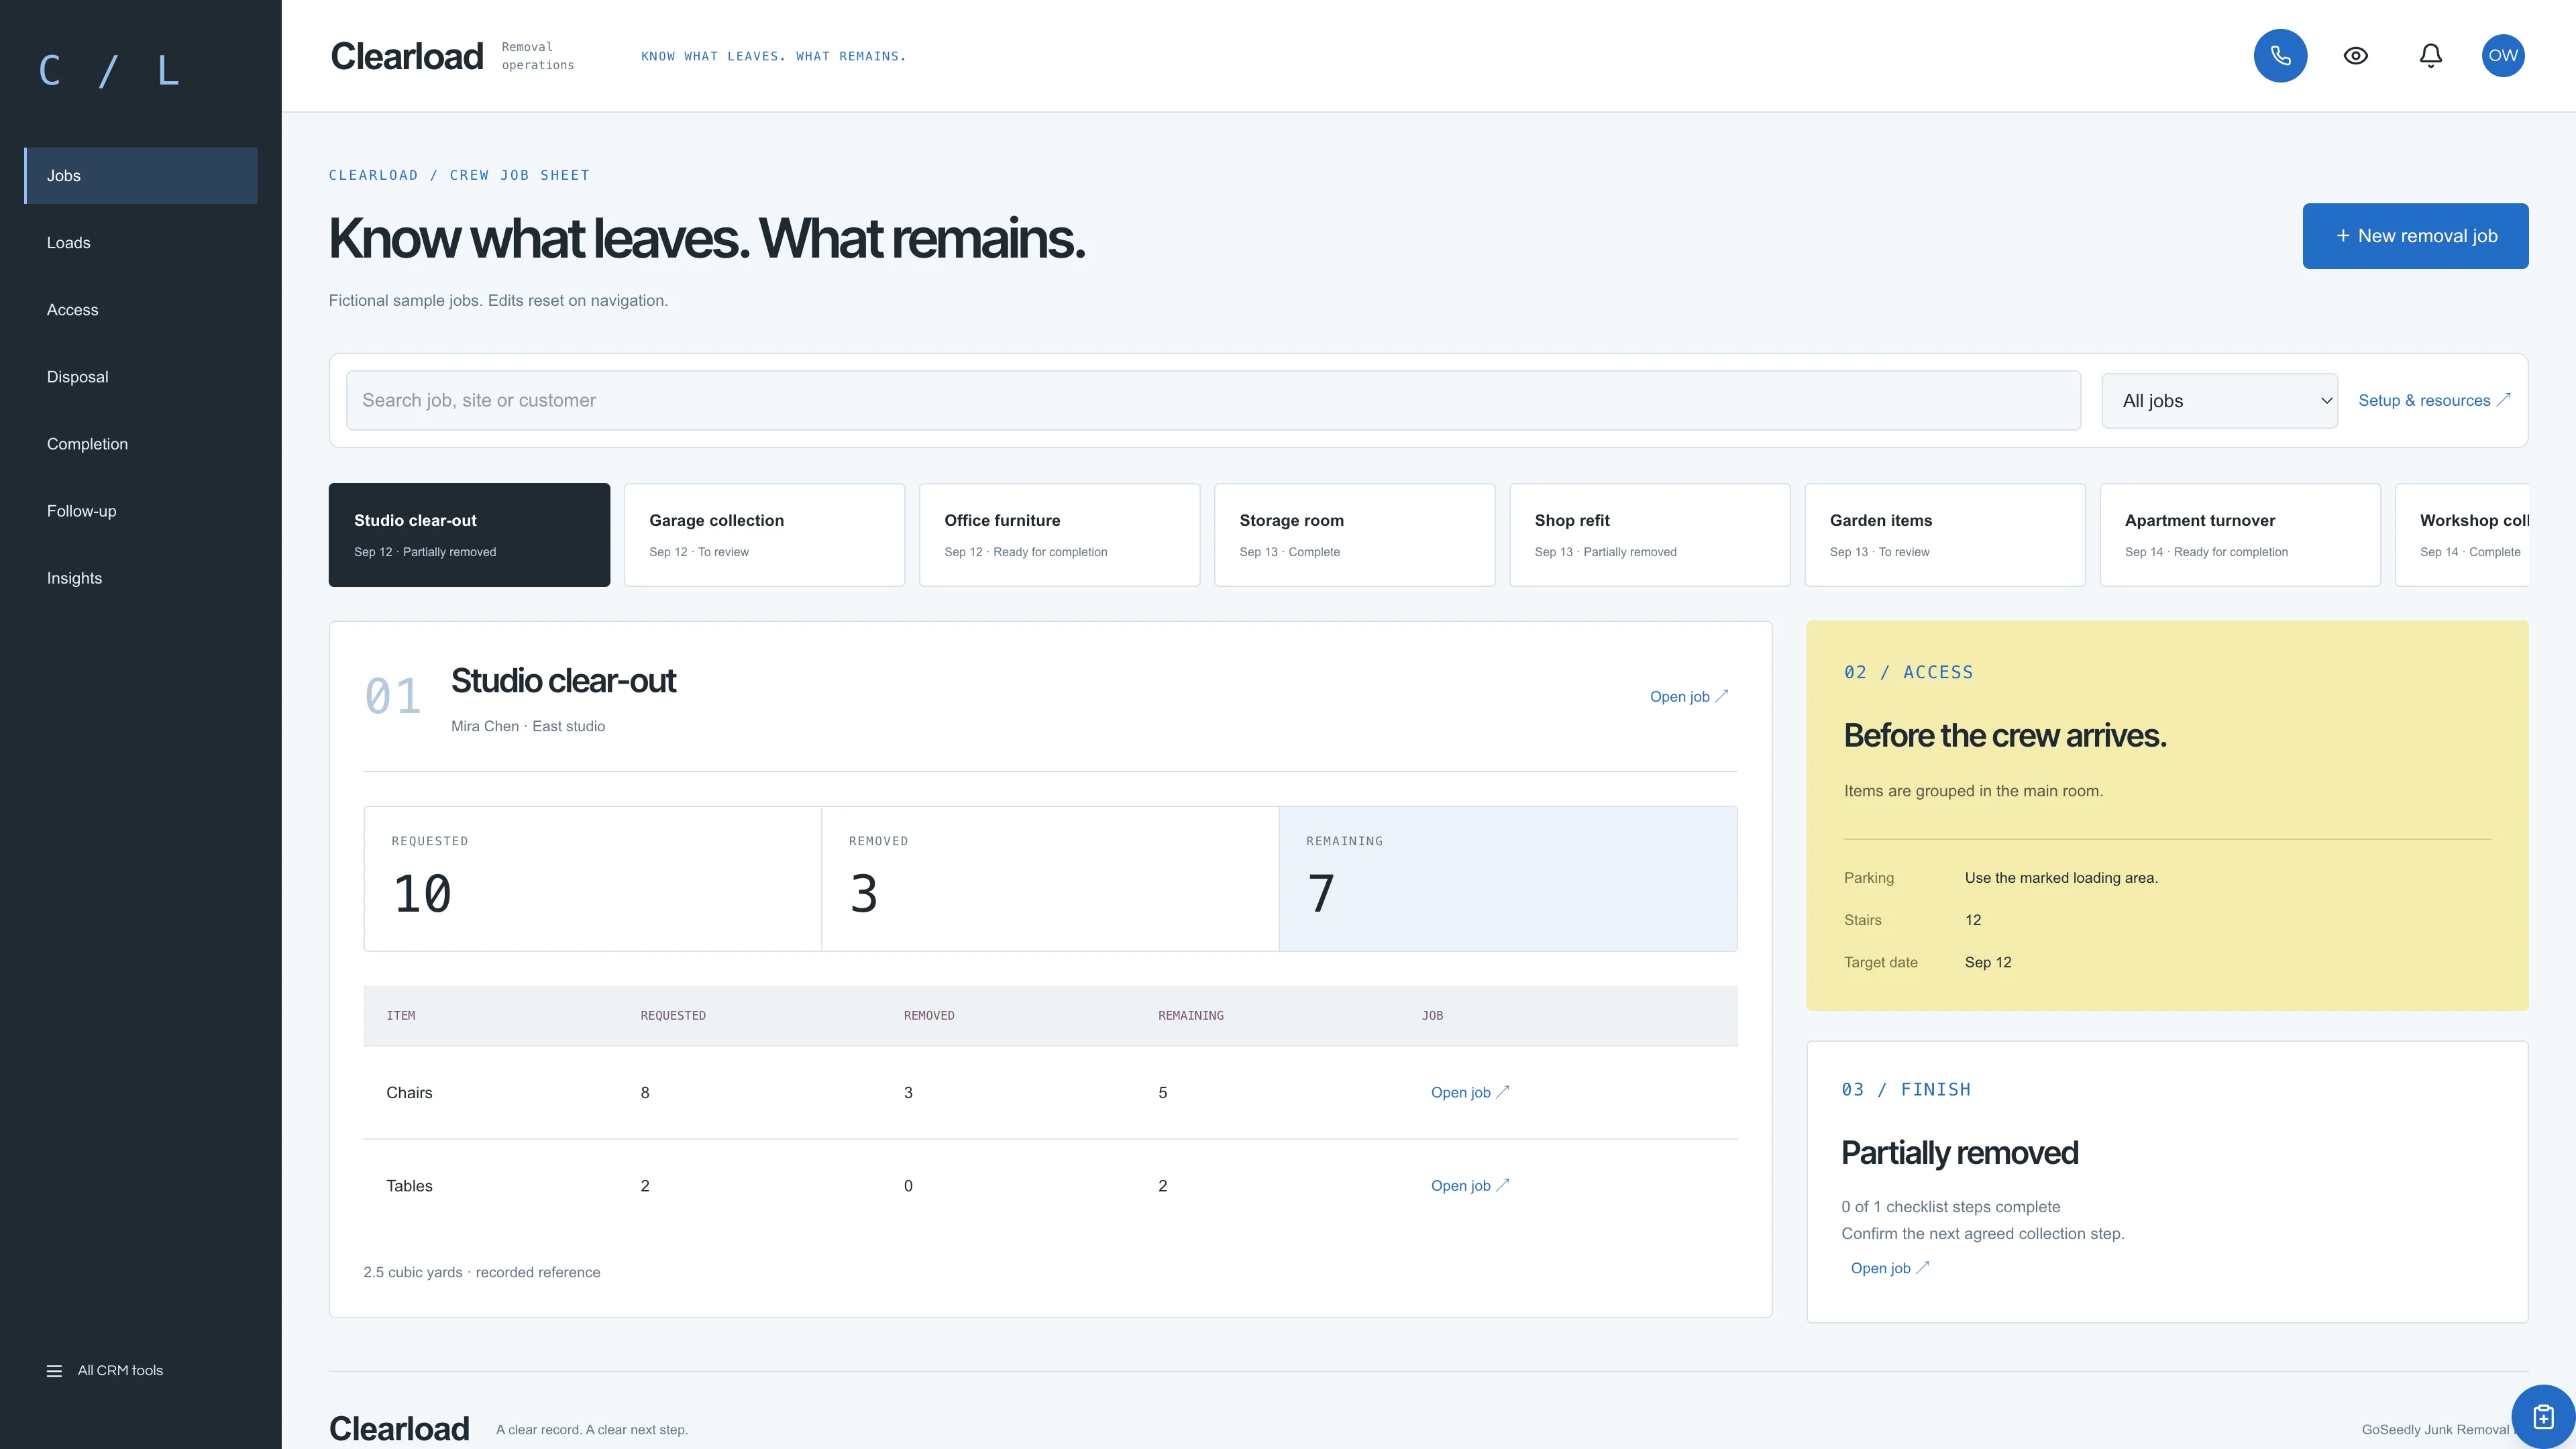2576x1449 pixels.
Task: Select Access in sidebar
Action: (x=141, y=310)
